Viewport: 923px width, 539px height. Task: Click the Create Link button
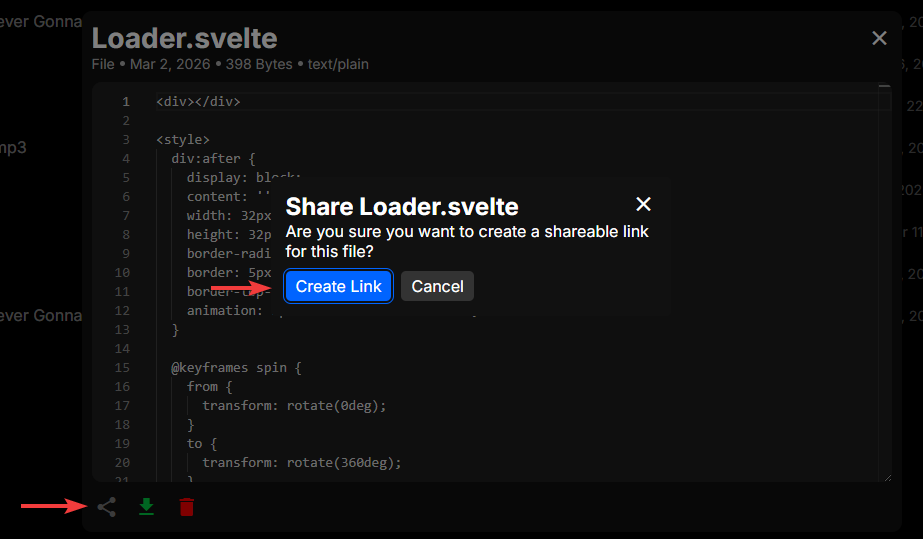pos(338,286)
